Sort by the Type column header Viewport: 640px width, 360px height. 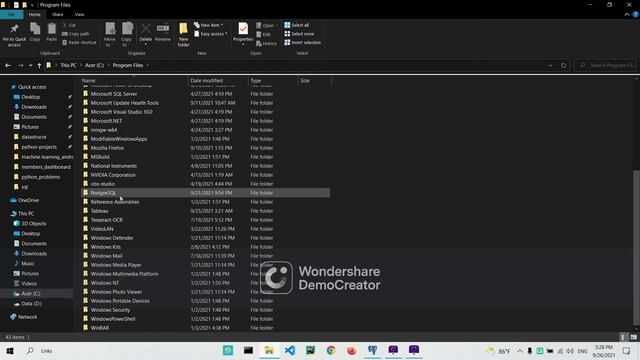(x=273, y=80)
